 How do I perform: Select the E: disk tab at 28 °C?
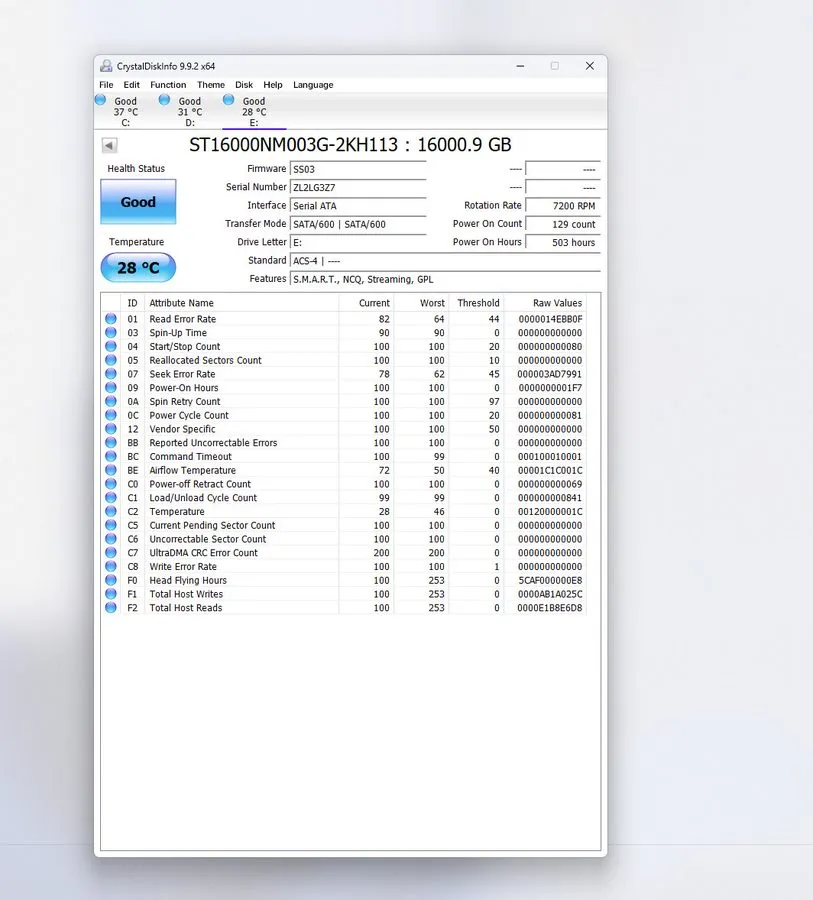click(254, 111)
